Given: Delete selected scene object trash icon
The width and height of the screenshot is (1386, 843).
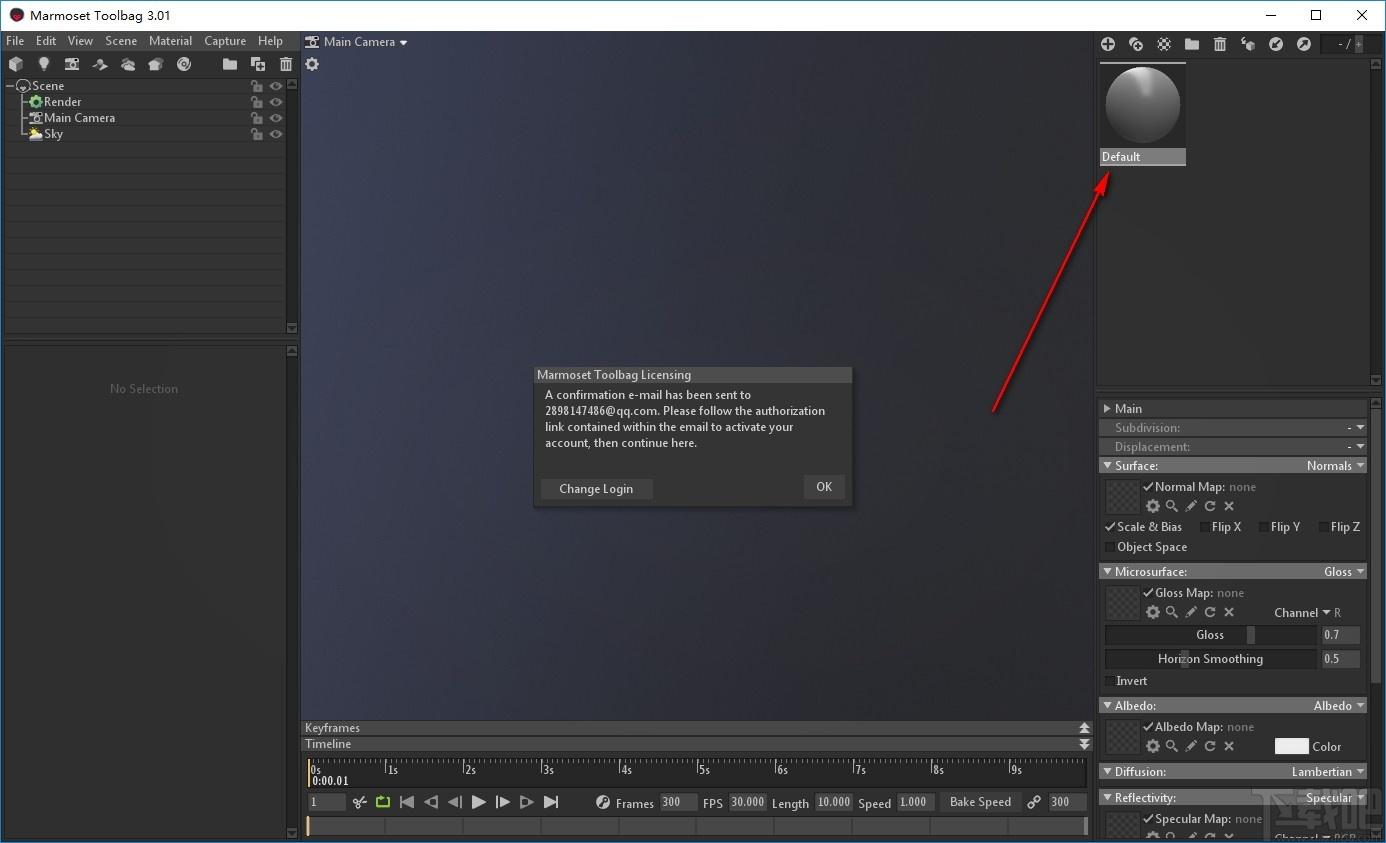Looking at the screenshot, I should (286, 64).
